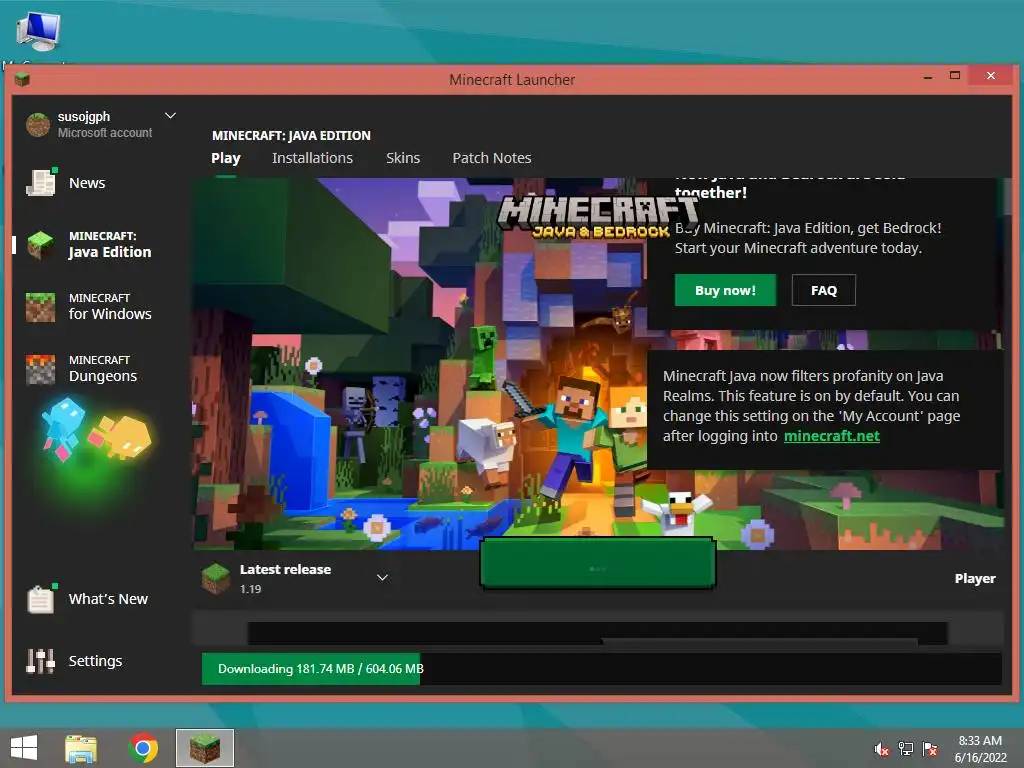Click the Microsoft account label
Image resolution: width=1024 pixels, height=768 pixels.
104,133
